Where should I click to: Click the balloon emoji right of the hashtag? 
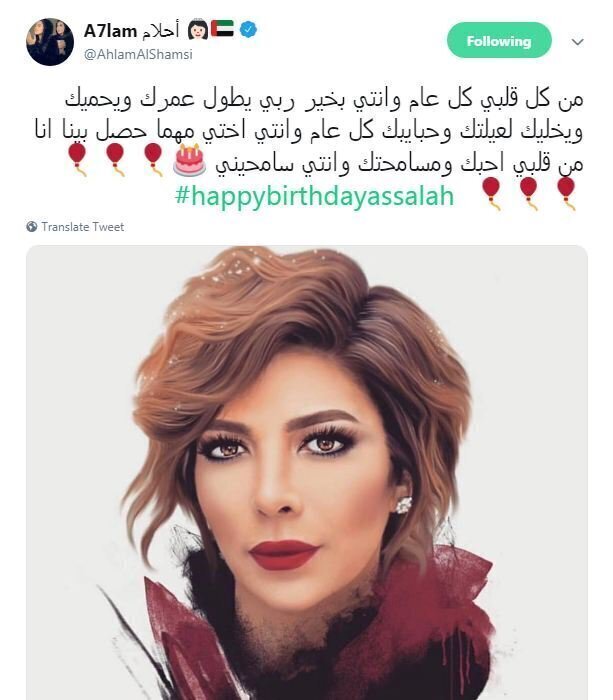tap(492, 193)
